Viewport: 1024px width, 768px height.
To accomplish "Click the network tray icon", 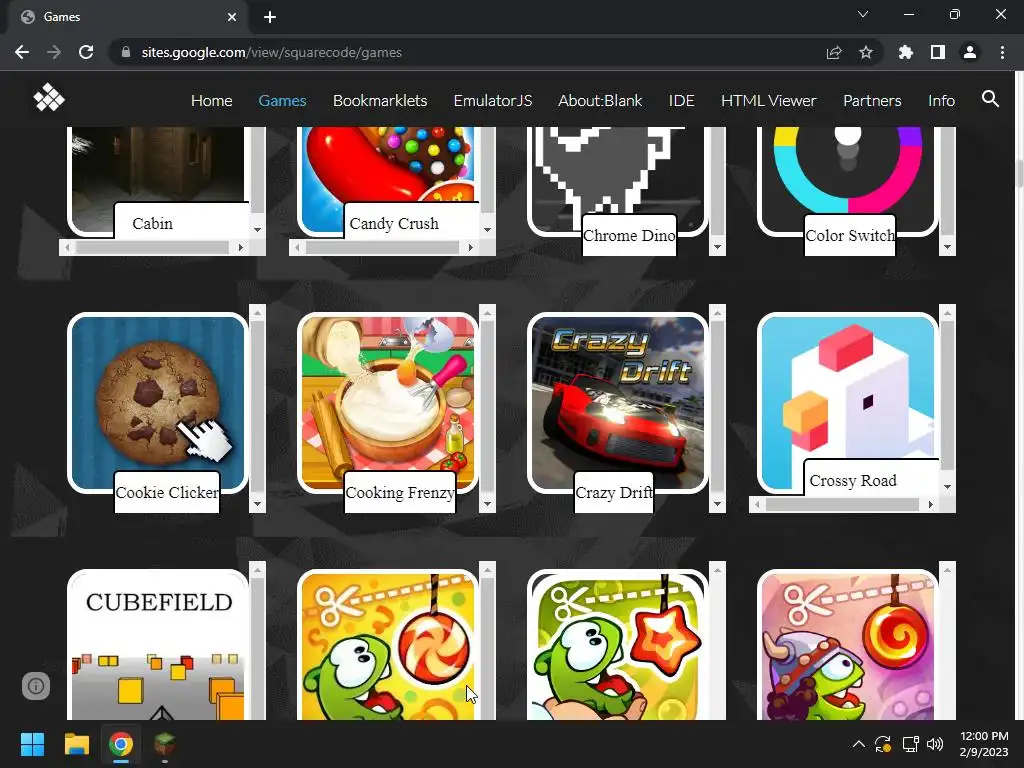I will pos(910,744).
